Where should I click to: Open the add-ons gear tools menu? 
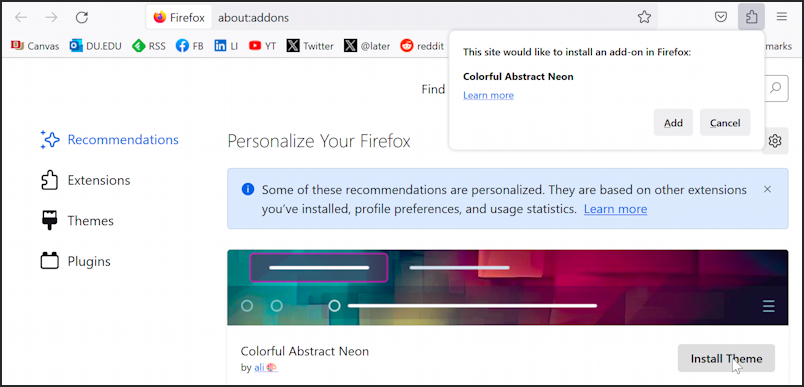(x=775, y=140)
